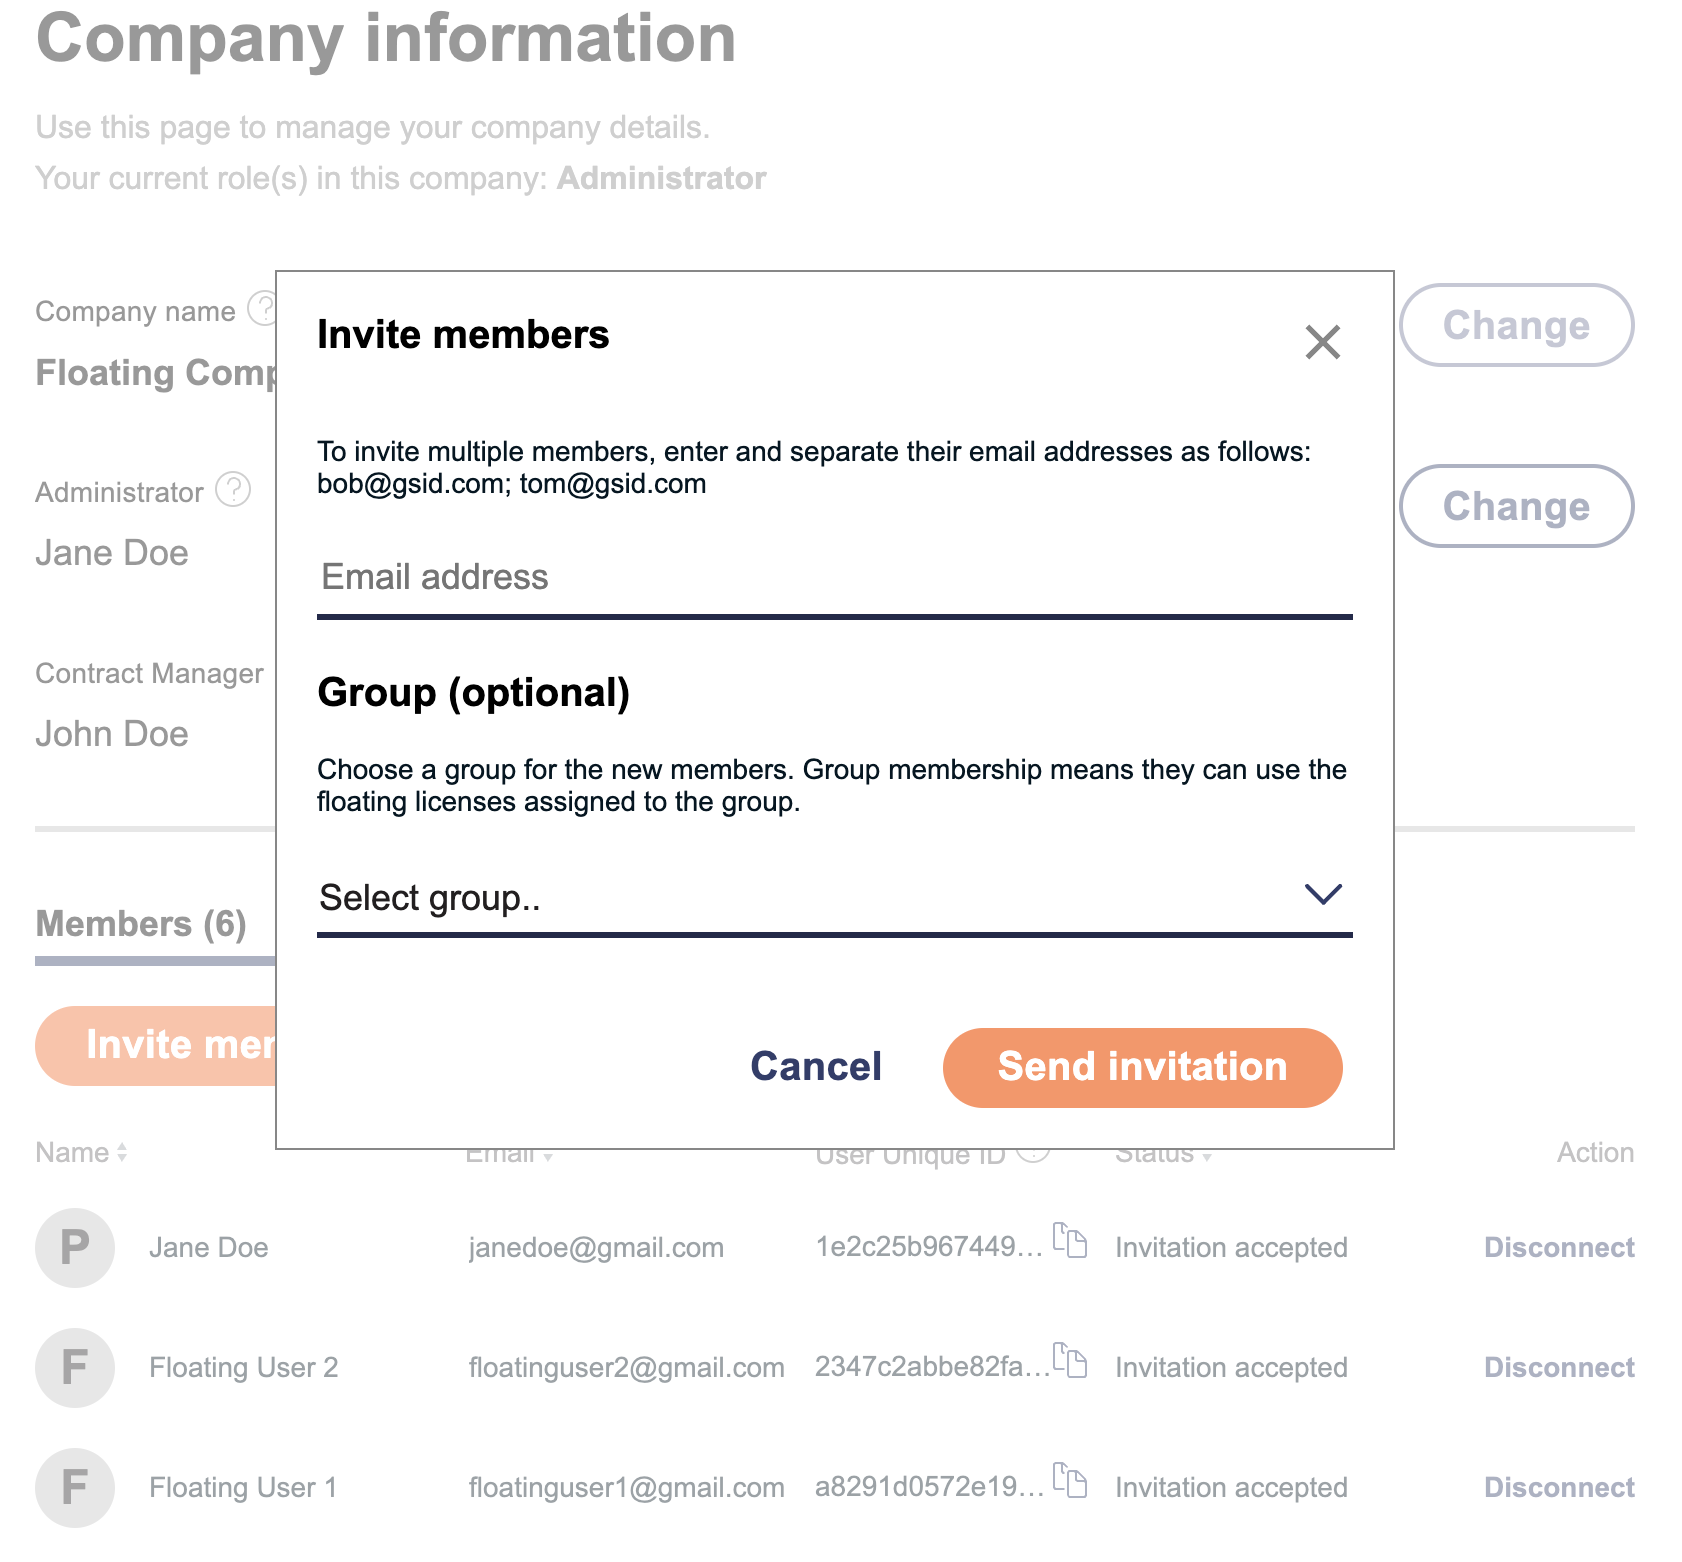Copy Floating User 2's unique ID
The width and height of the screenshot is (1682, 1562).
coord(1070,1360)
